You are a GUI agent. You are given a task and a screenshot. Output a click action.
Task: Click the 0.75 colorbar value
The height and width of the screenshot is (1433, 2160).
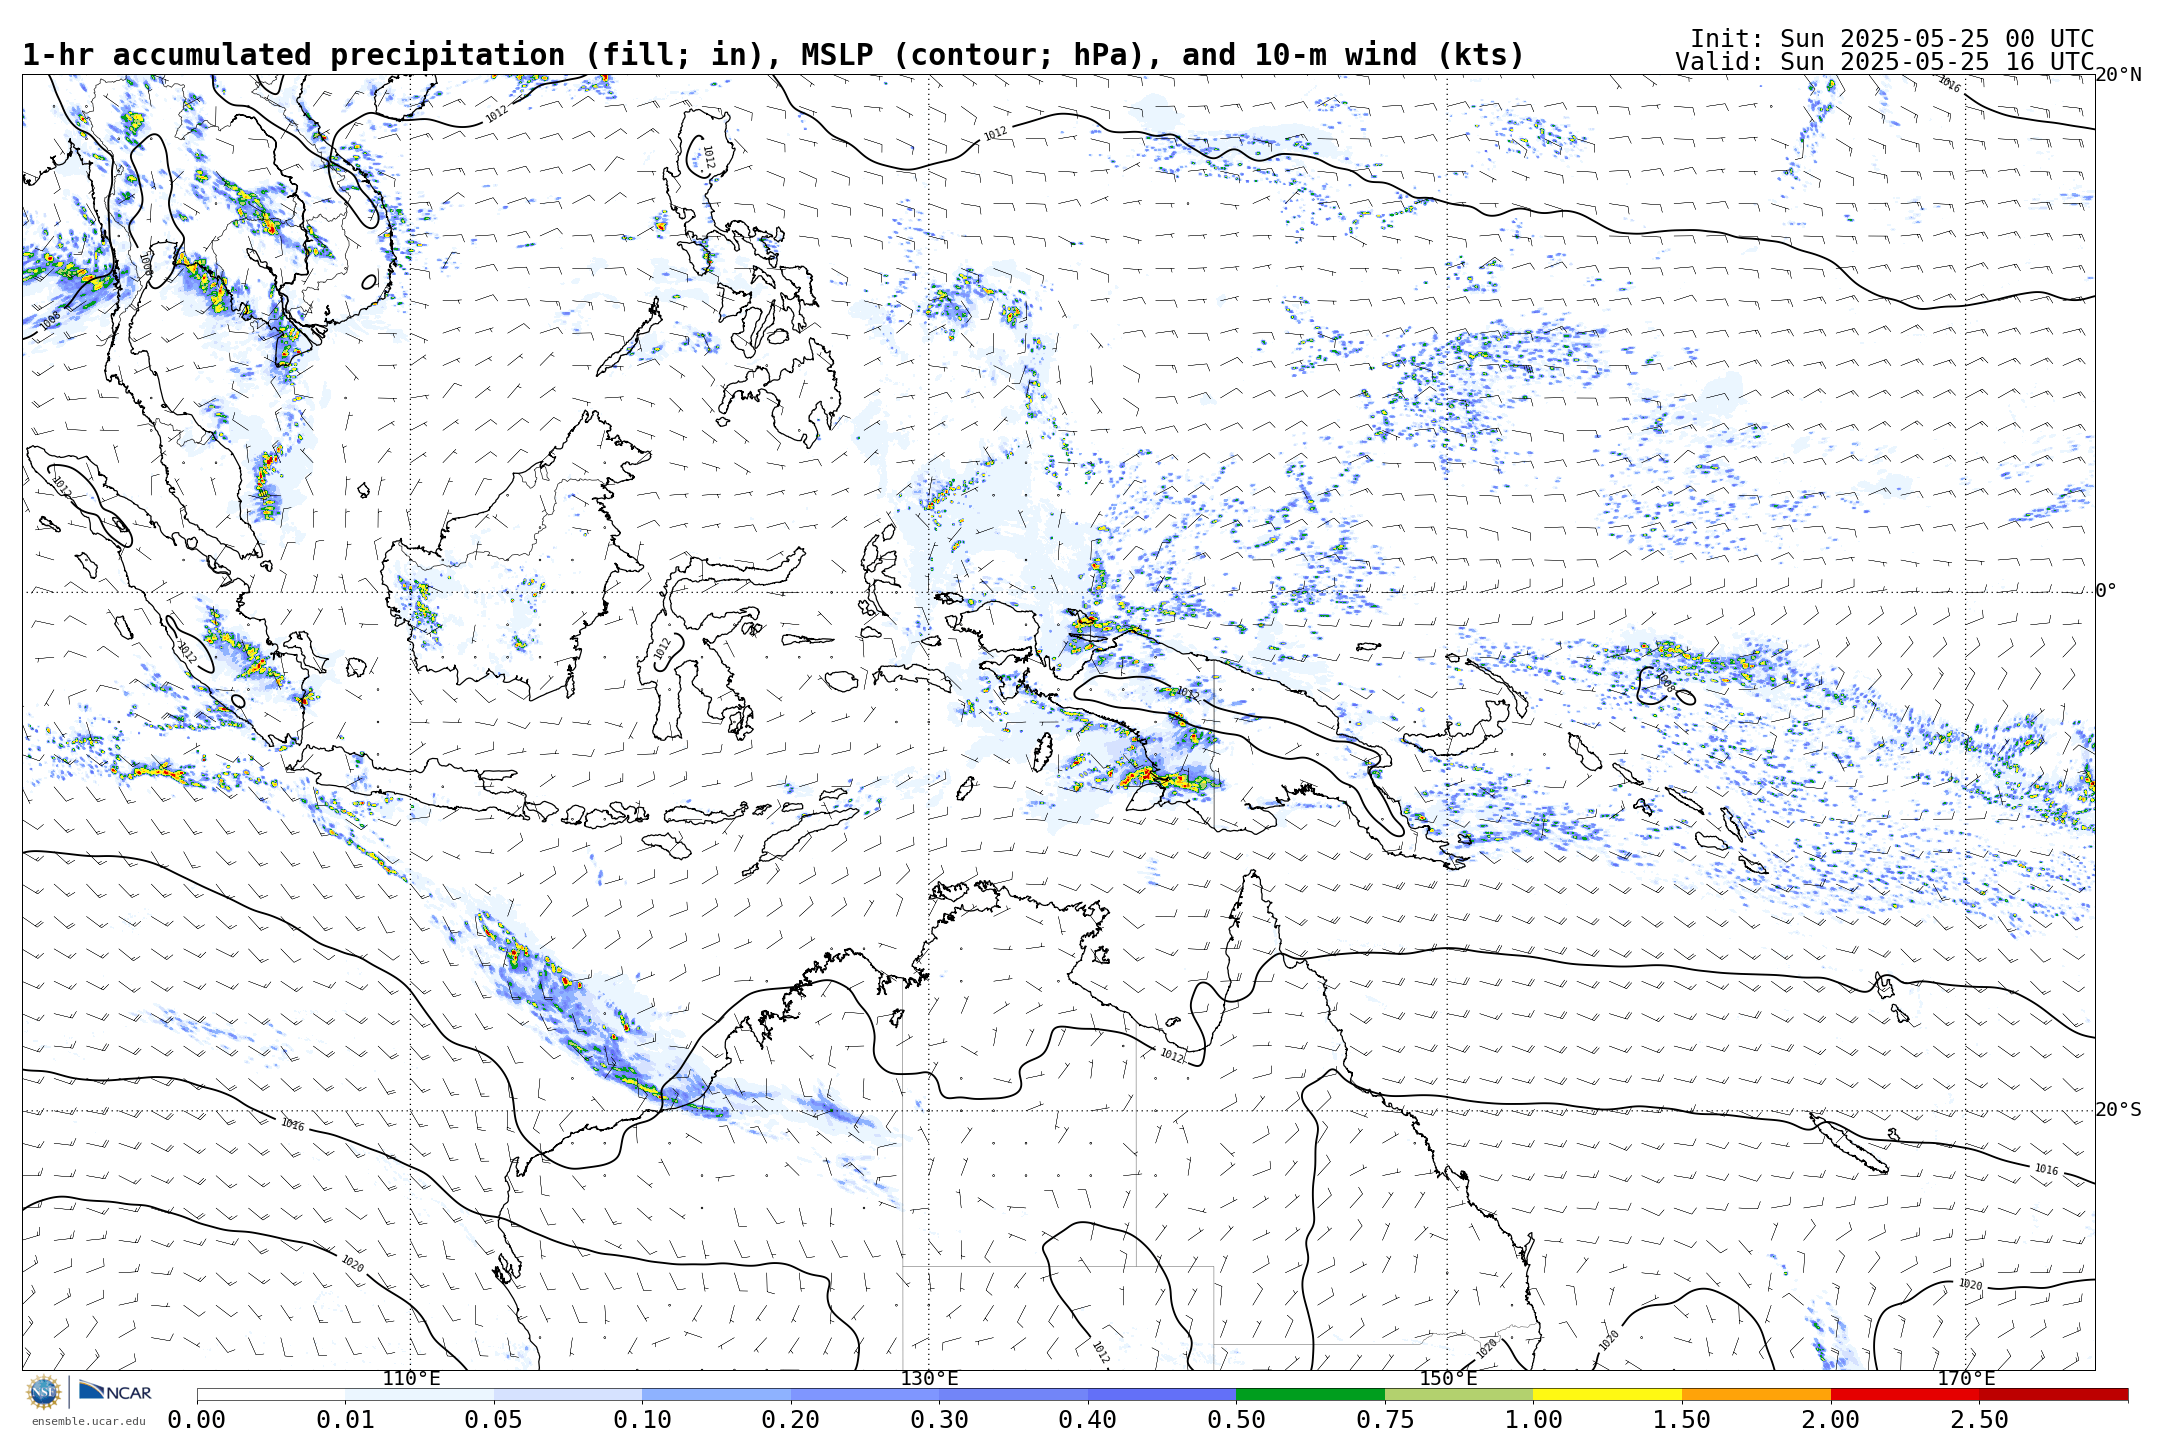(x=1385, y=1420)
